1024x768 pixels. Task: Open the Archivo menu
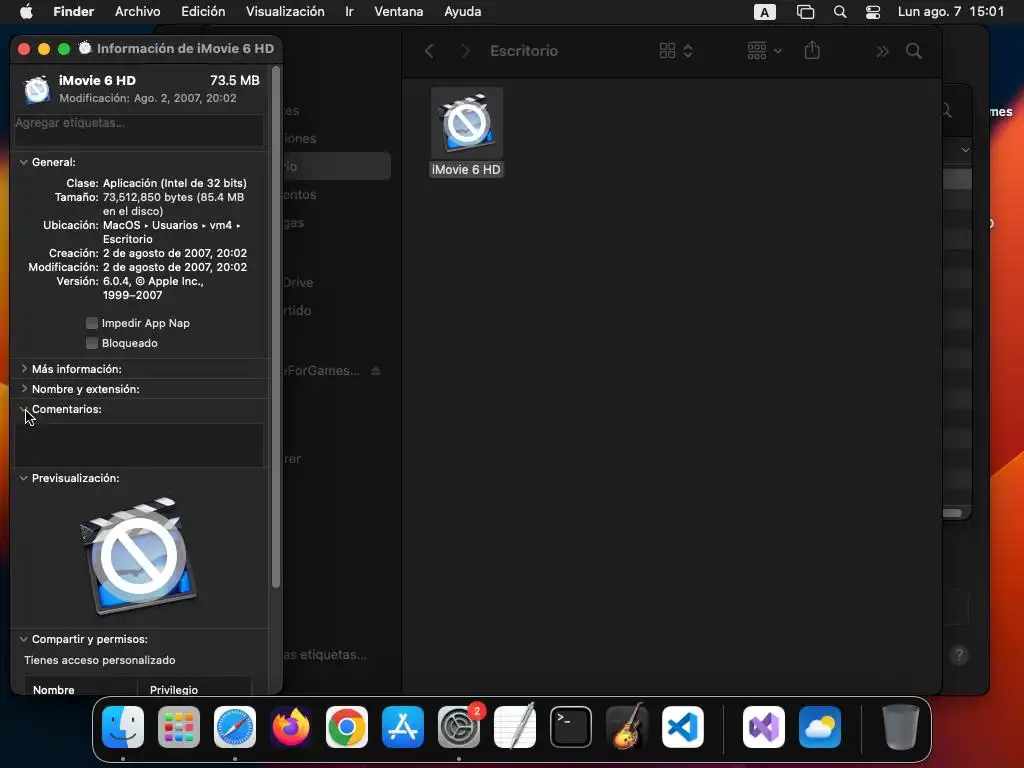[x=137, y=12]
